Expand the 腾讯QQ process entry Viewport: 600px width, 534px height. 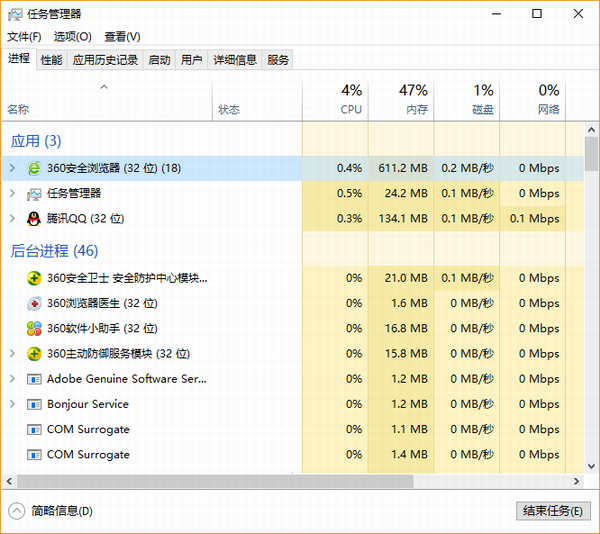coord(13,218)
